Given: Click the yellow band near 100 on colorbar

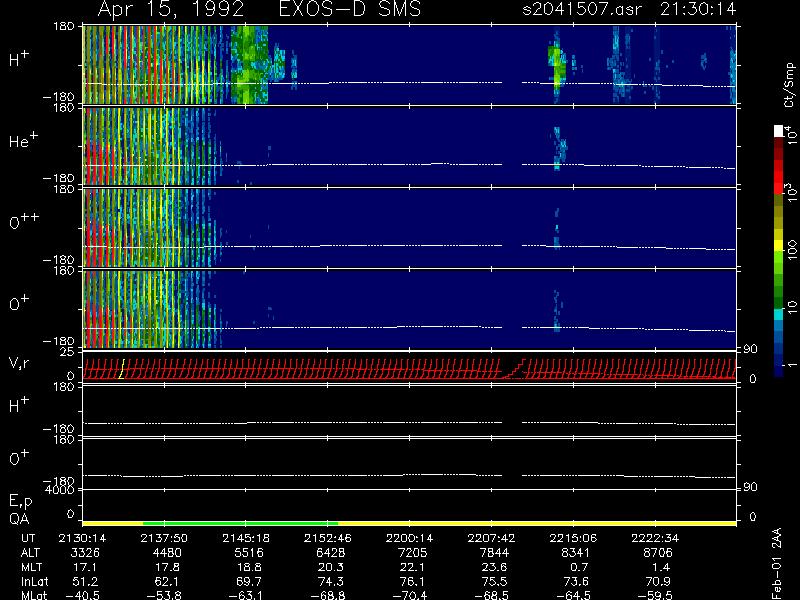Looking at the screenshot, I should (779, 247).
